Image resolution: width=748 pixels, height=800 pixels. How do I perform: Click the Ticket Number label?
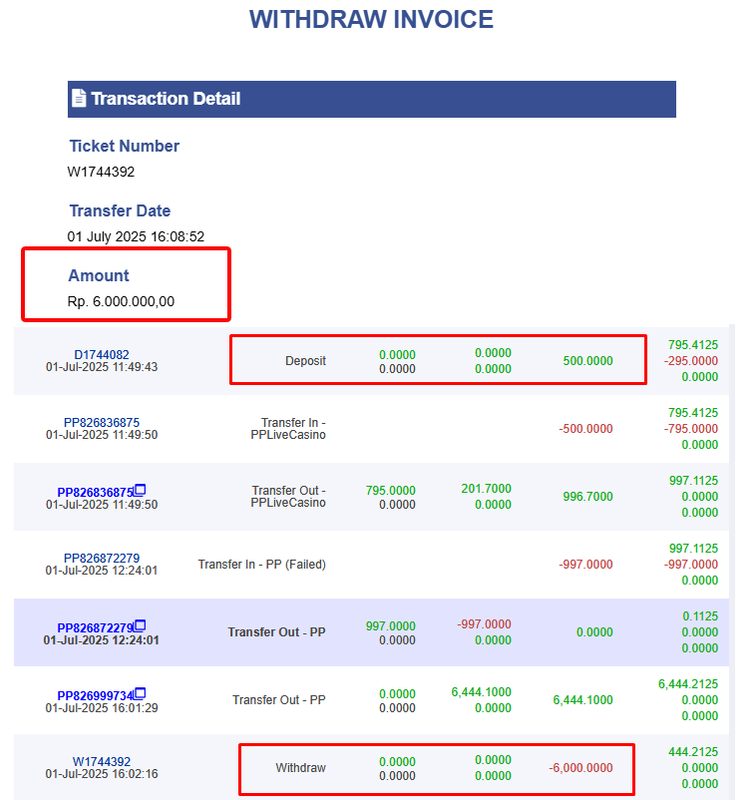click(x=124, y=146)
